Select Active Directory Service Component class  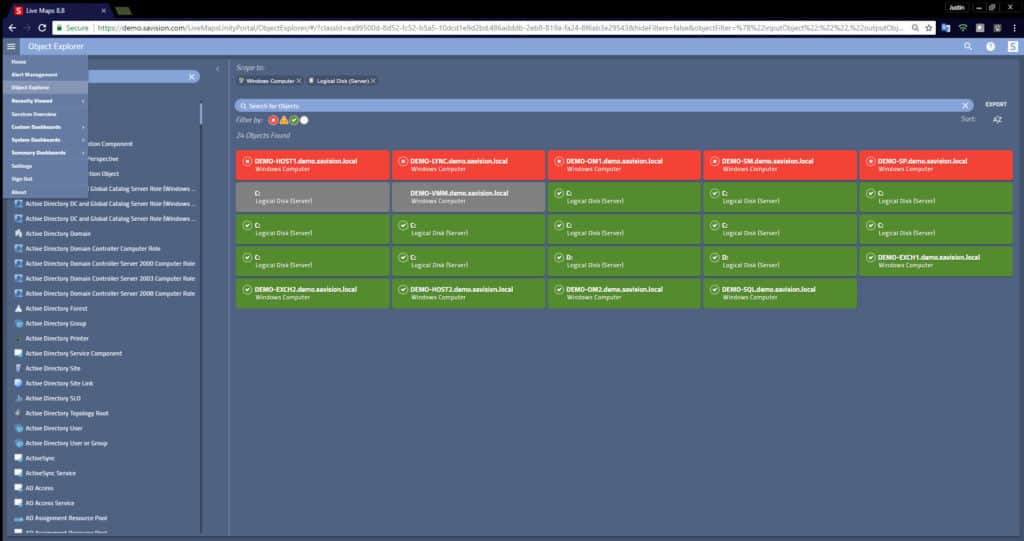pyautogui.click(x=74, y=353)
